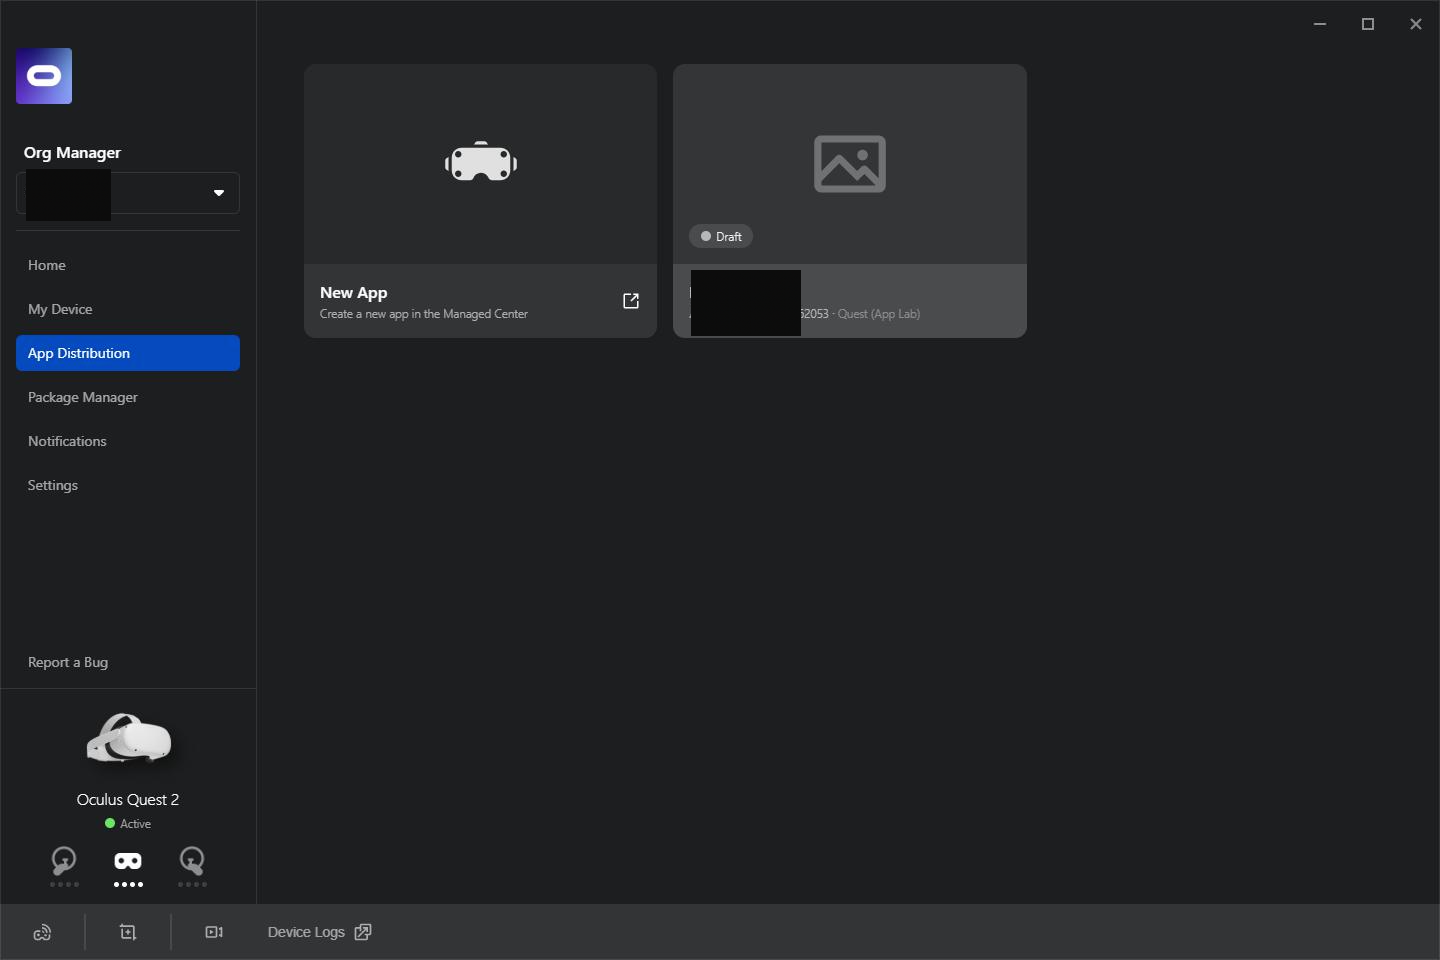Select the right controller icon
The image size is (1440, 960).
pos(192,861)
